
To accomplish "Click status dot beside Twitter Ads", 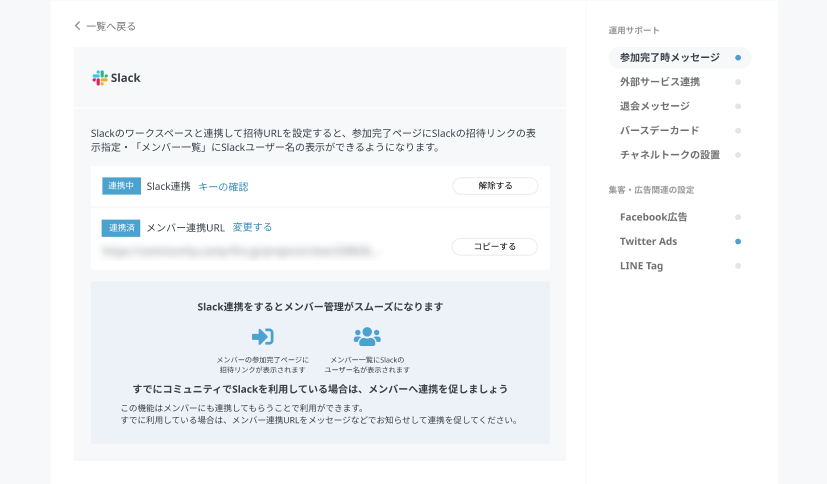I will tap(738, 241).
